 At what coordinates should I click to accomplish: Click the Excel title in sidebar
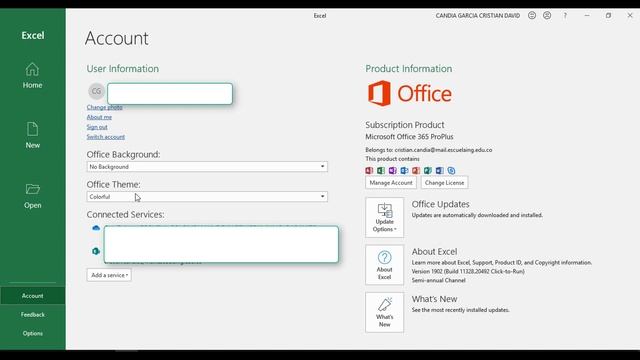click(x=33, y=36)
